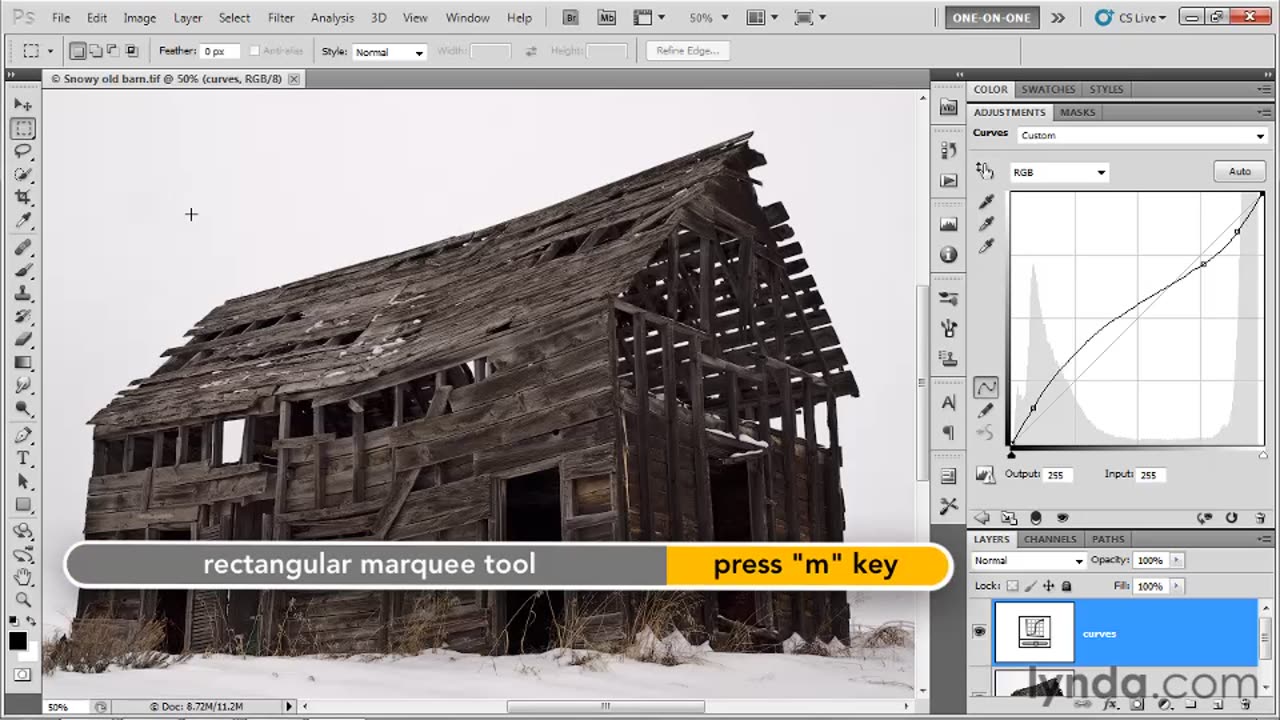Enable Add to selection mode
The height and width of the screenshot is (720, 1280).
tap(96, 51)
